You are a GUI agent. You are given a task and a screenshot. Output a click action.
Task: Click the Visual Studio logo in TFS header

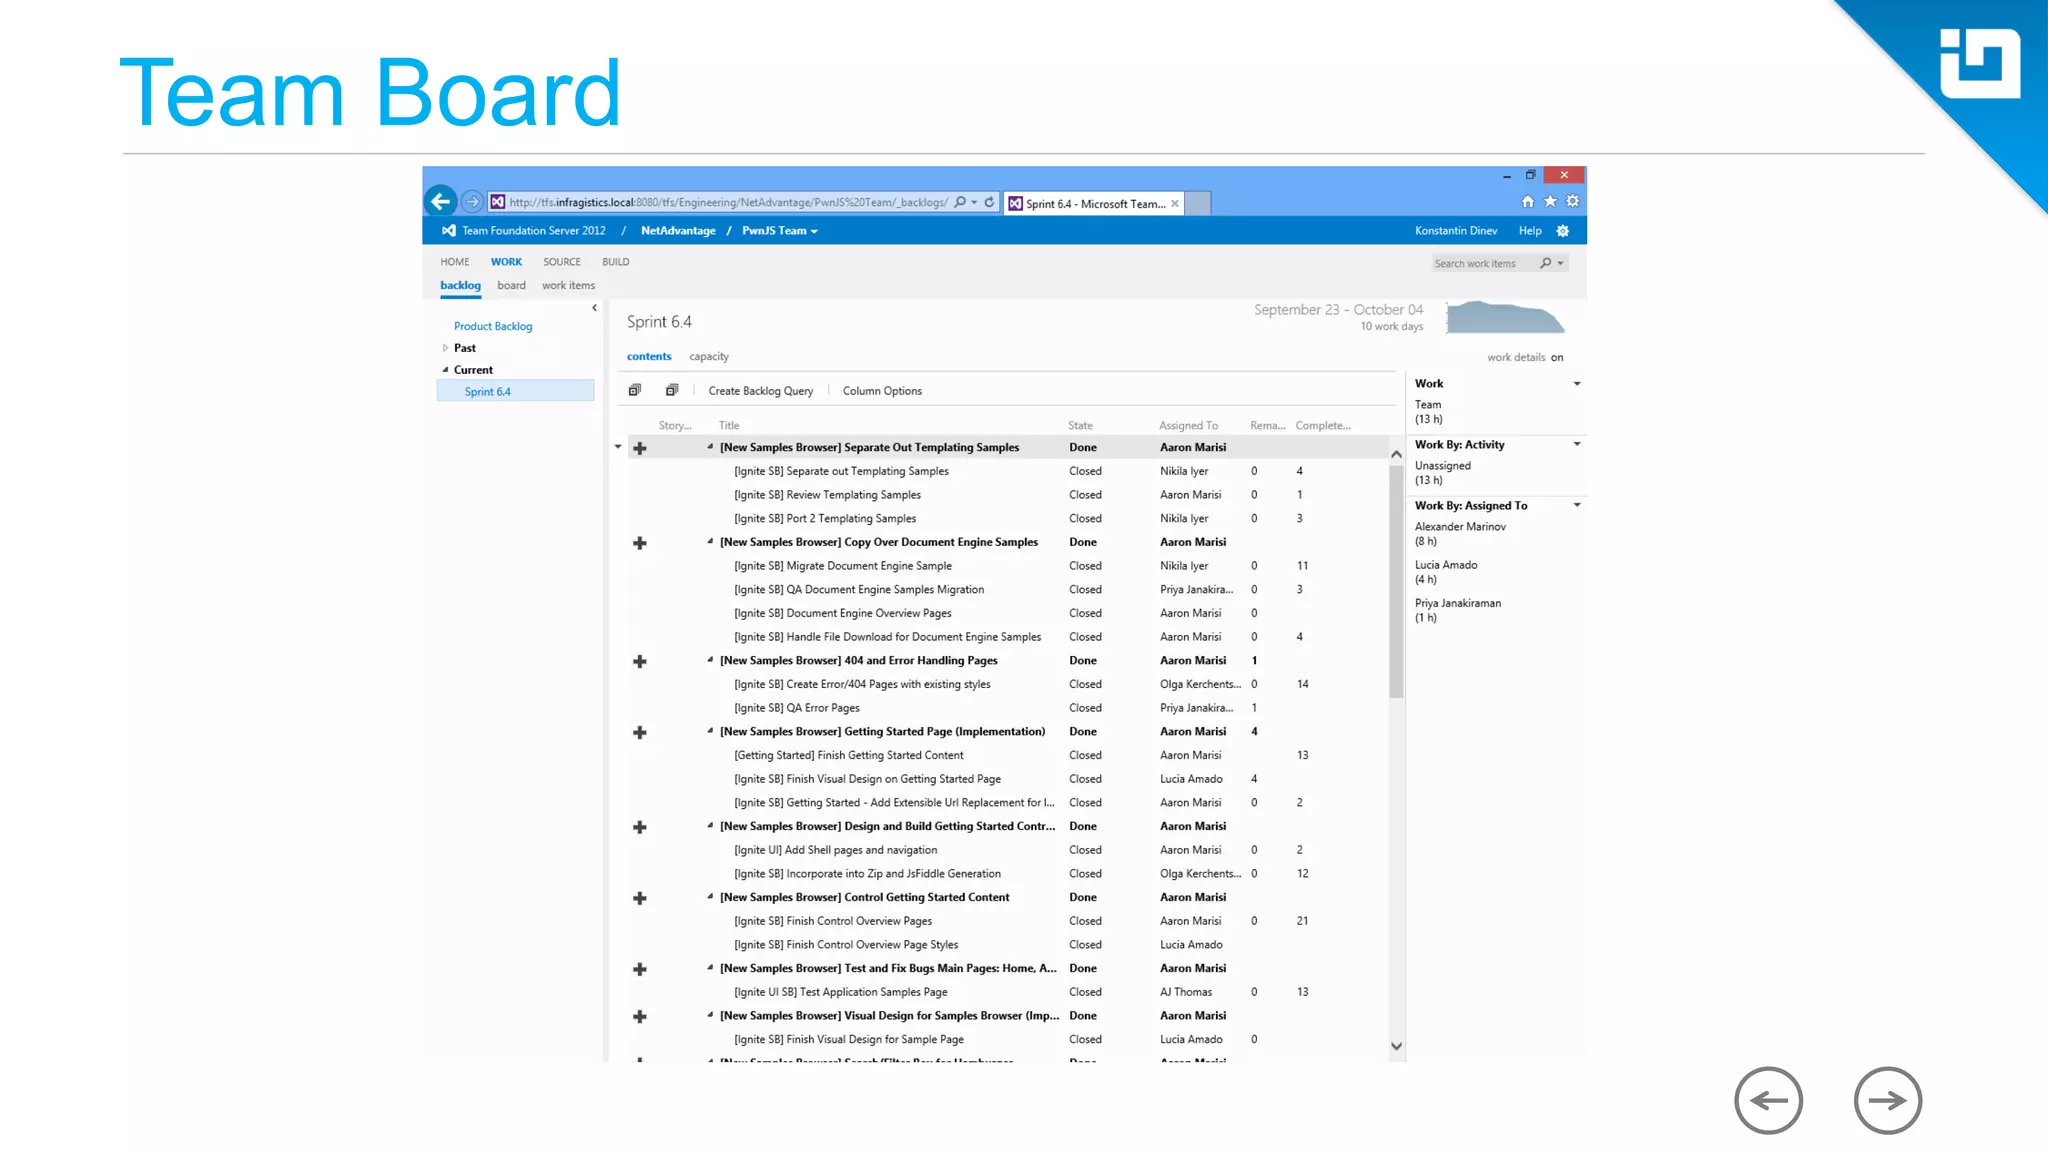pos(449,231)
